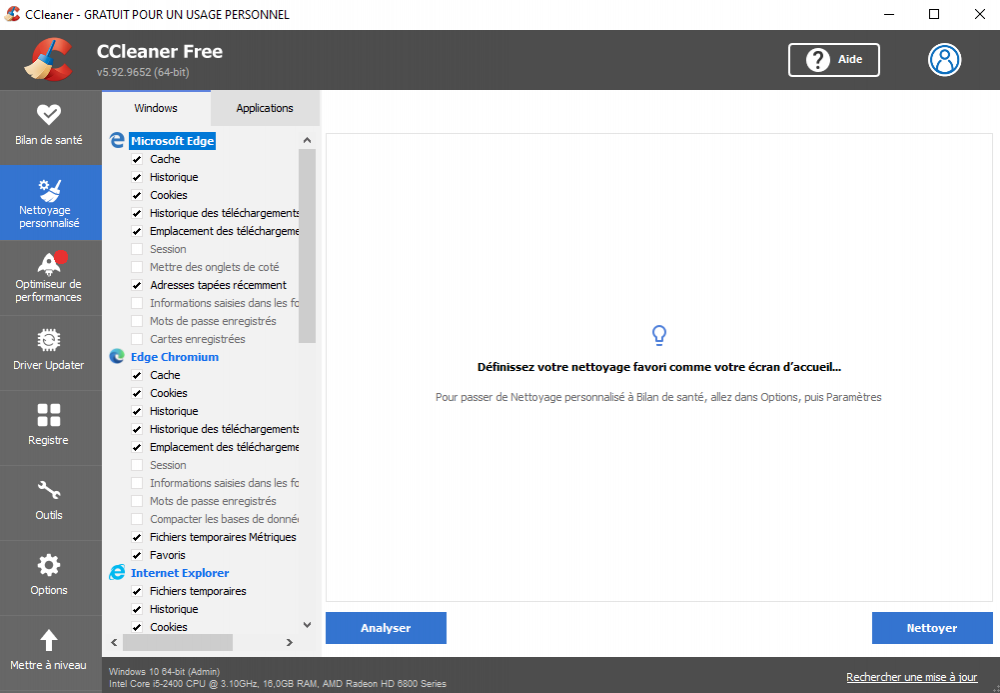Click the vertical scrollbar thumb
The image size is (1000, 693).
[x=307, y=246]
